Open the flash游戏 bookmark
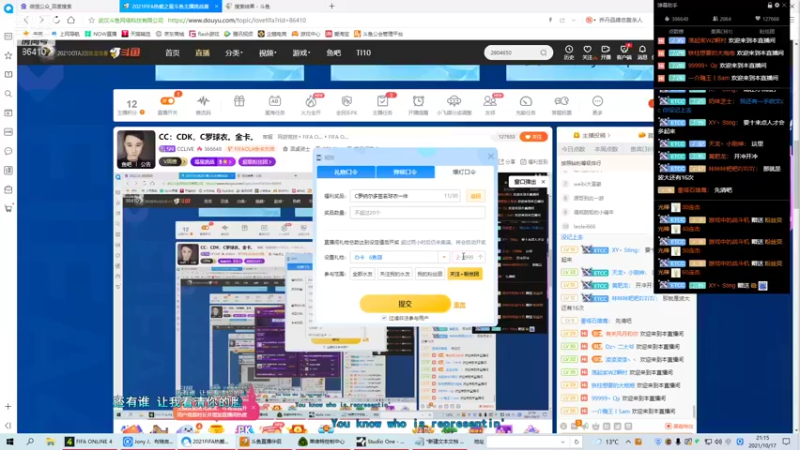 pos(204,34)
